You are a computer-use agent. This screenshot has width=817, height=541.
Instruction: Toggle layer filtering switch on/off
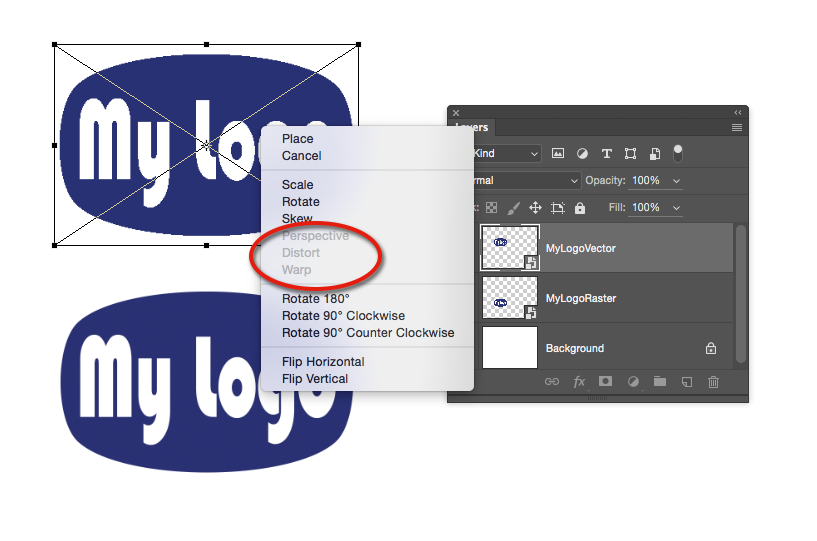point(678,153)
